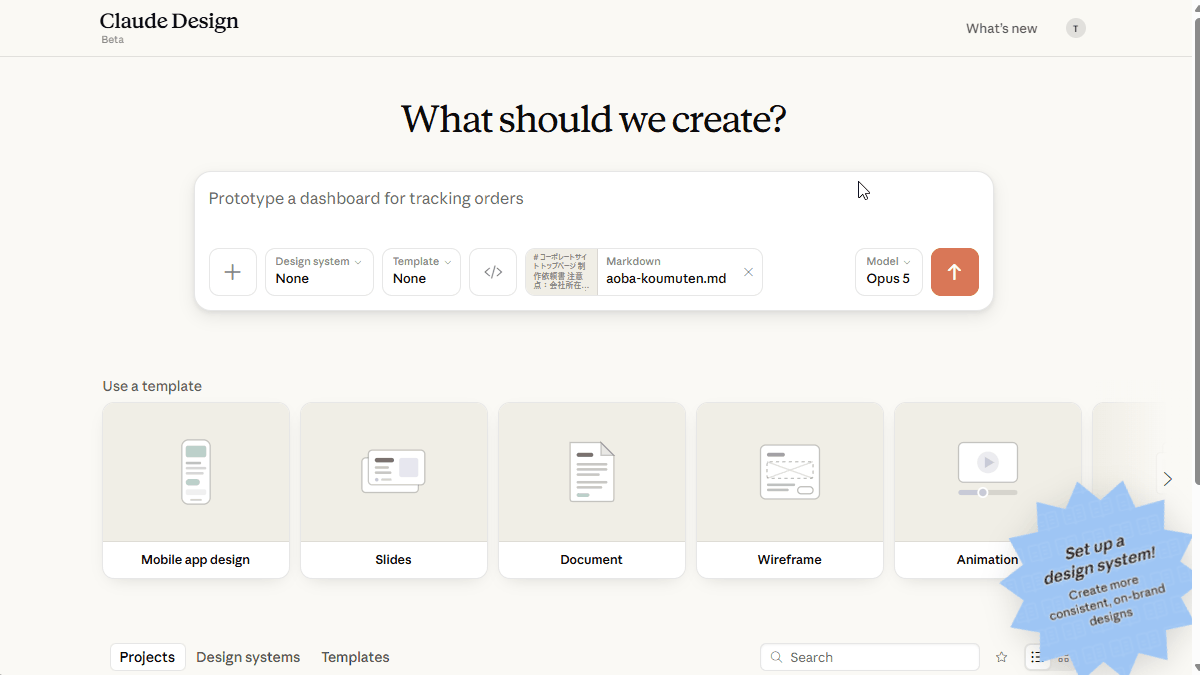The image size is (1200, 675).
Task: Click the project Search field
Action: click(x=870, y=657)
